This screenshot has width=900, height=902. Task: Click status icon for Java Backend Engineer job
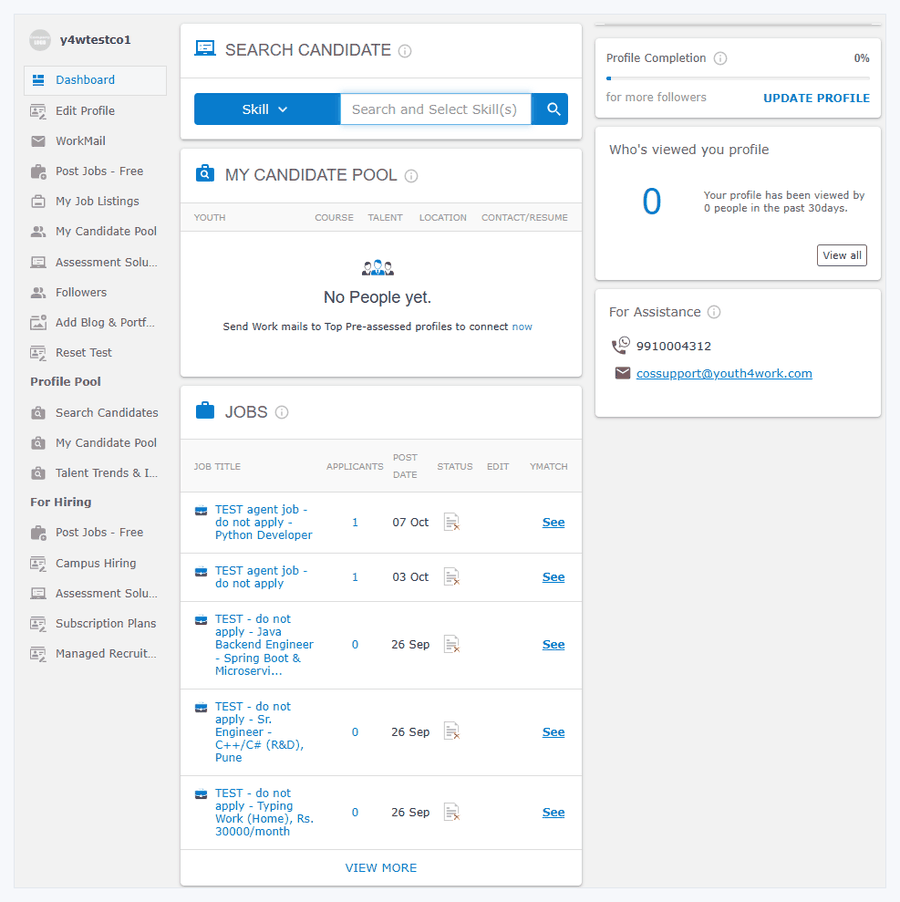[452, 644]
